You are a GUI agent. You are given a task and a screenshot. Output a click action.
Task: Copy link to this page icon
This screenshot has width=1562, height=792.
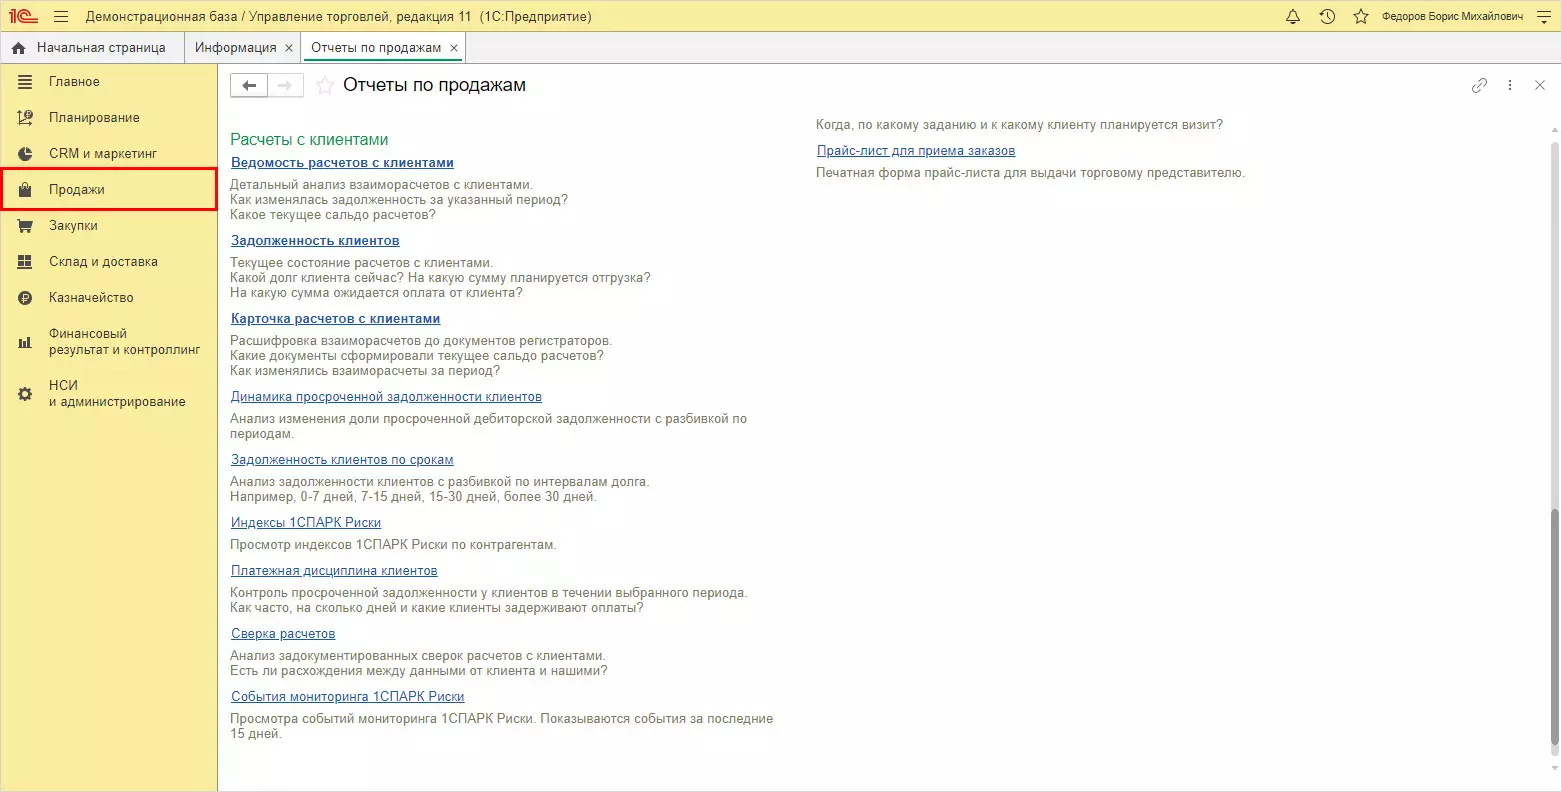tap(1479, 86)
